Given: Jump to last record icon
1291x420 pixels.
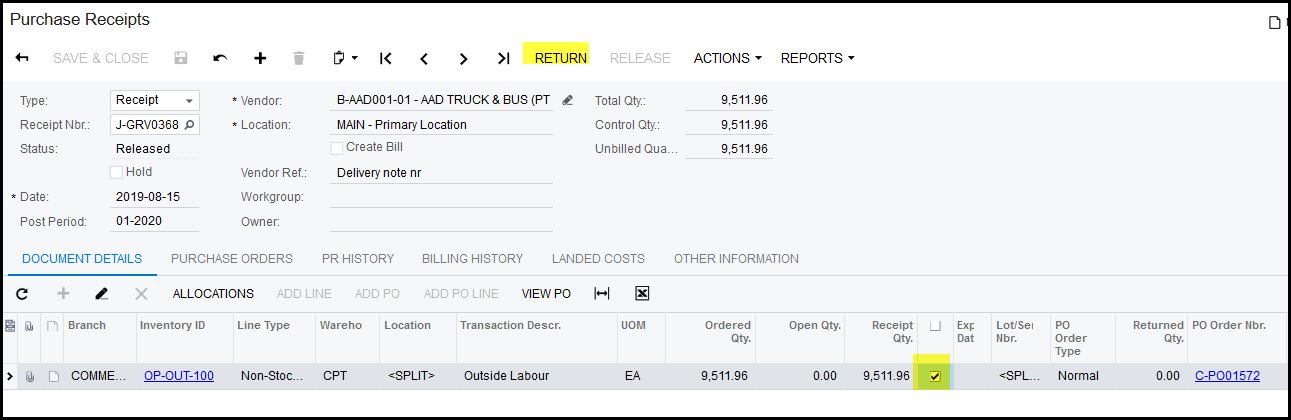Looking at the screenshot, I should (x=504, y=58).
